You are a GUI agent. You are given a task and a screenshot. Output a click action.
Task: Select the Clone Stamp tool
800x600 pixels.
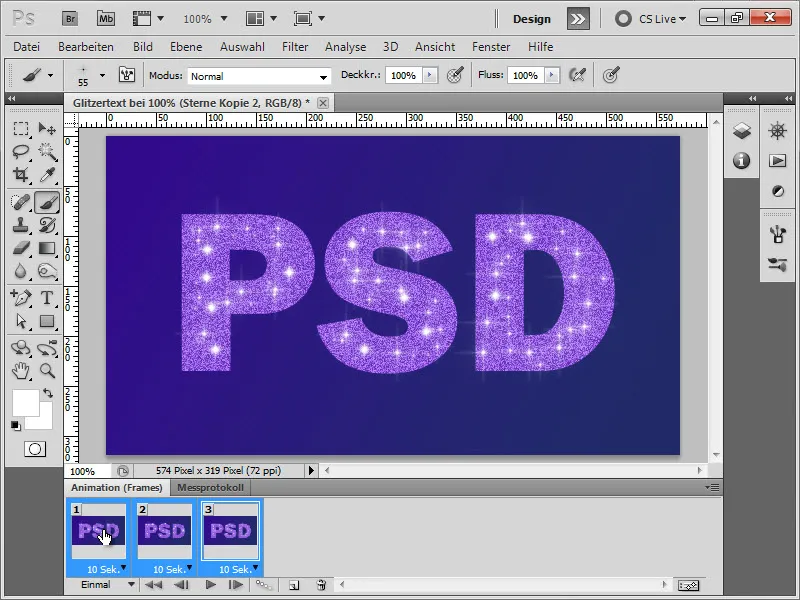tap(21, 224)
